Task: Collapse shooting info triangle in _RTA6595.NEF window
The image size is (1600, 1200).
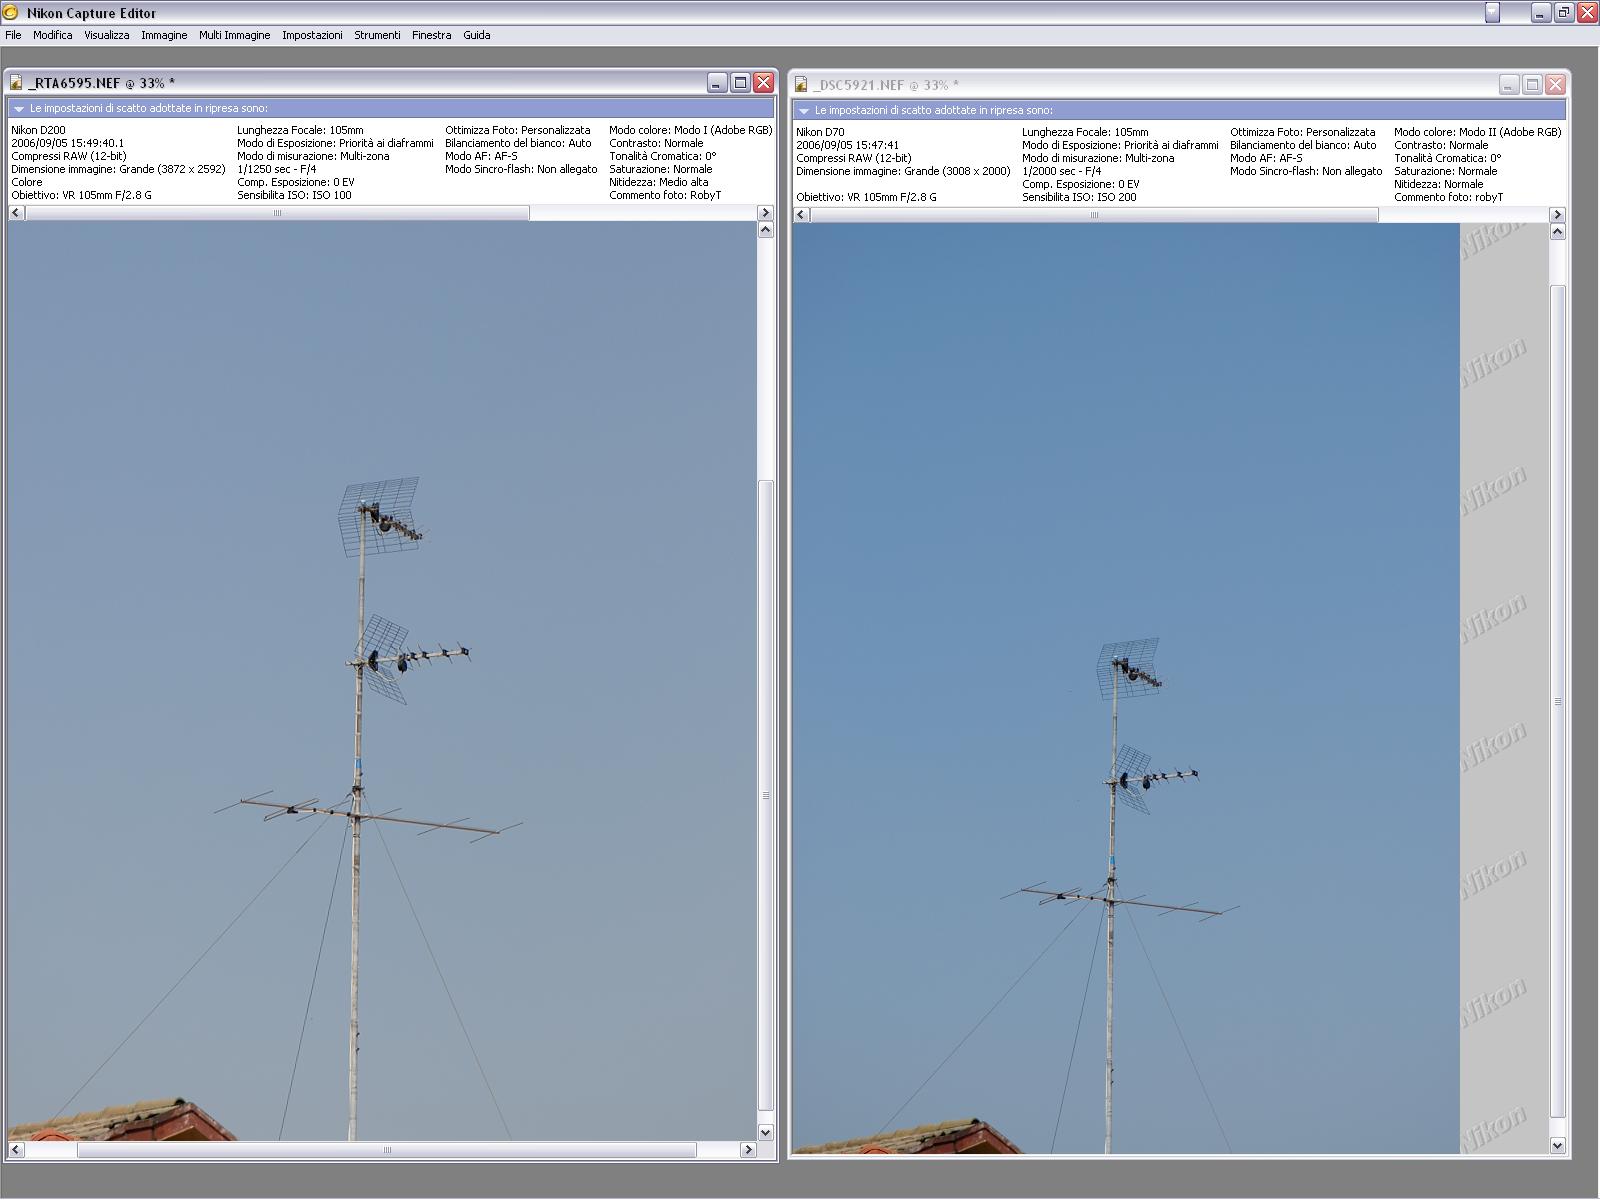Action: click(x=19, y=108)
